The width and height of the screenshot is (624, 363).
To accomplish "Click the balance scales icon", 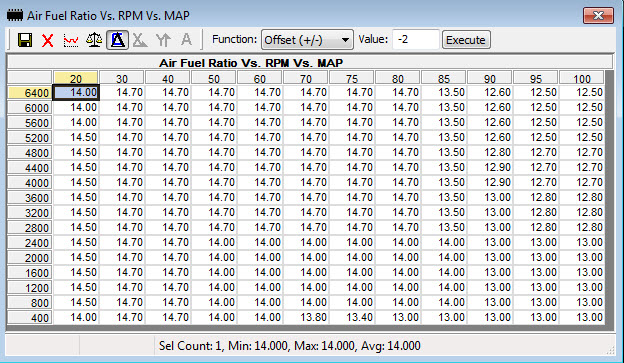I will point(94,40).
